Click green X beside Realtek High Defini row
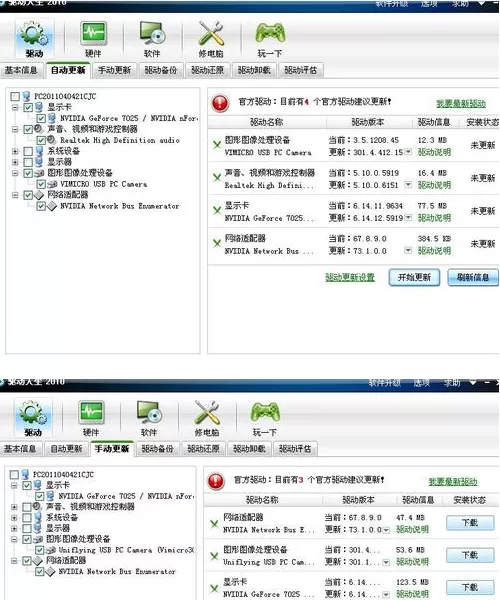500x600 pixels. tap(217, 178)
